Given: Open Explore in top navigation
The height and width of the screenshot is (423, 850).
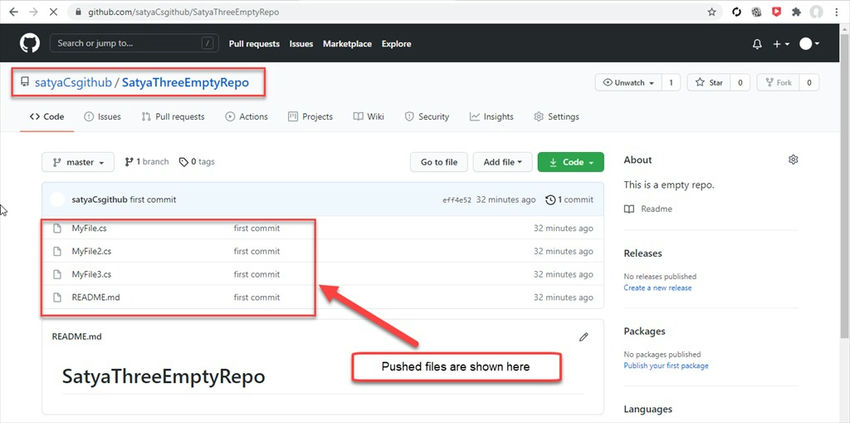Looking at the screenshot, I should [x=396, y=44].
